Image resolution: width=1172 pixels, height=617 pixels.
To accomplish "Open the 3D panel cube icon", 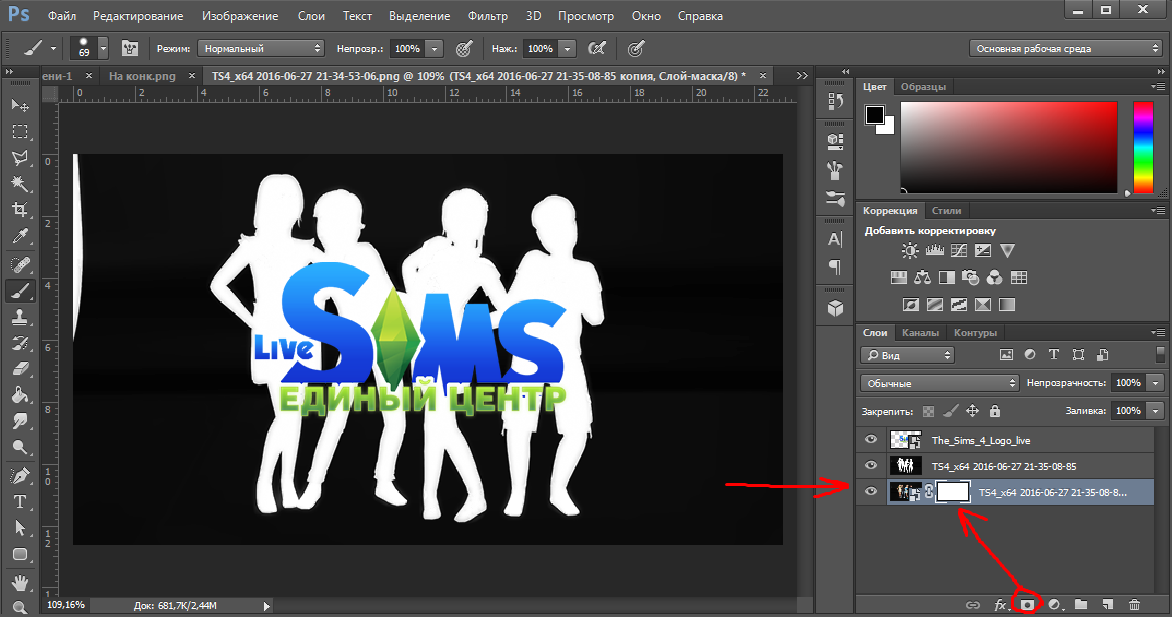I will point(836,307).
